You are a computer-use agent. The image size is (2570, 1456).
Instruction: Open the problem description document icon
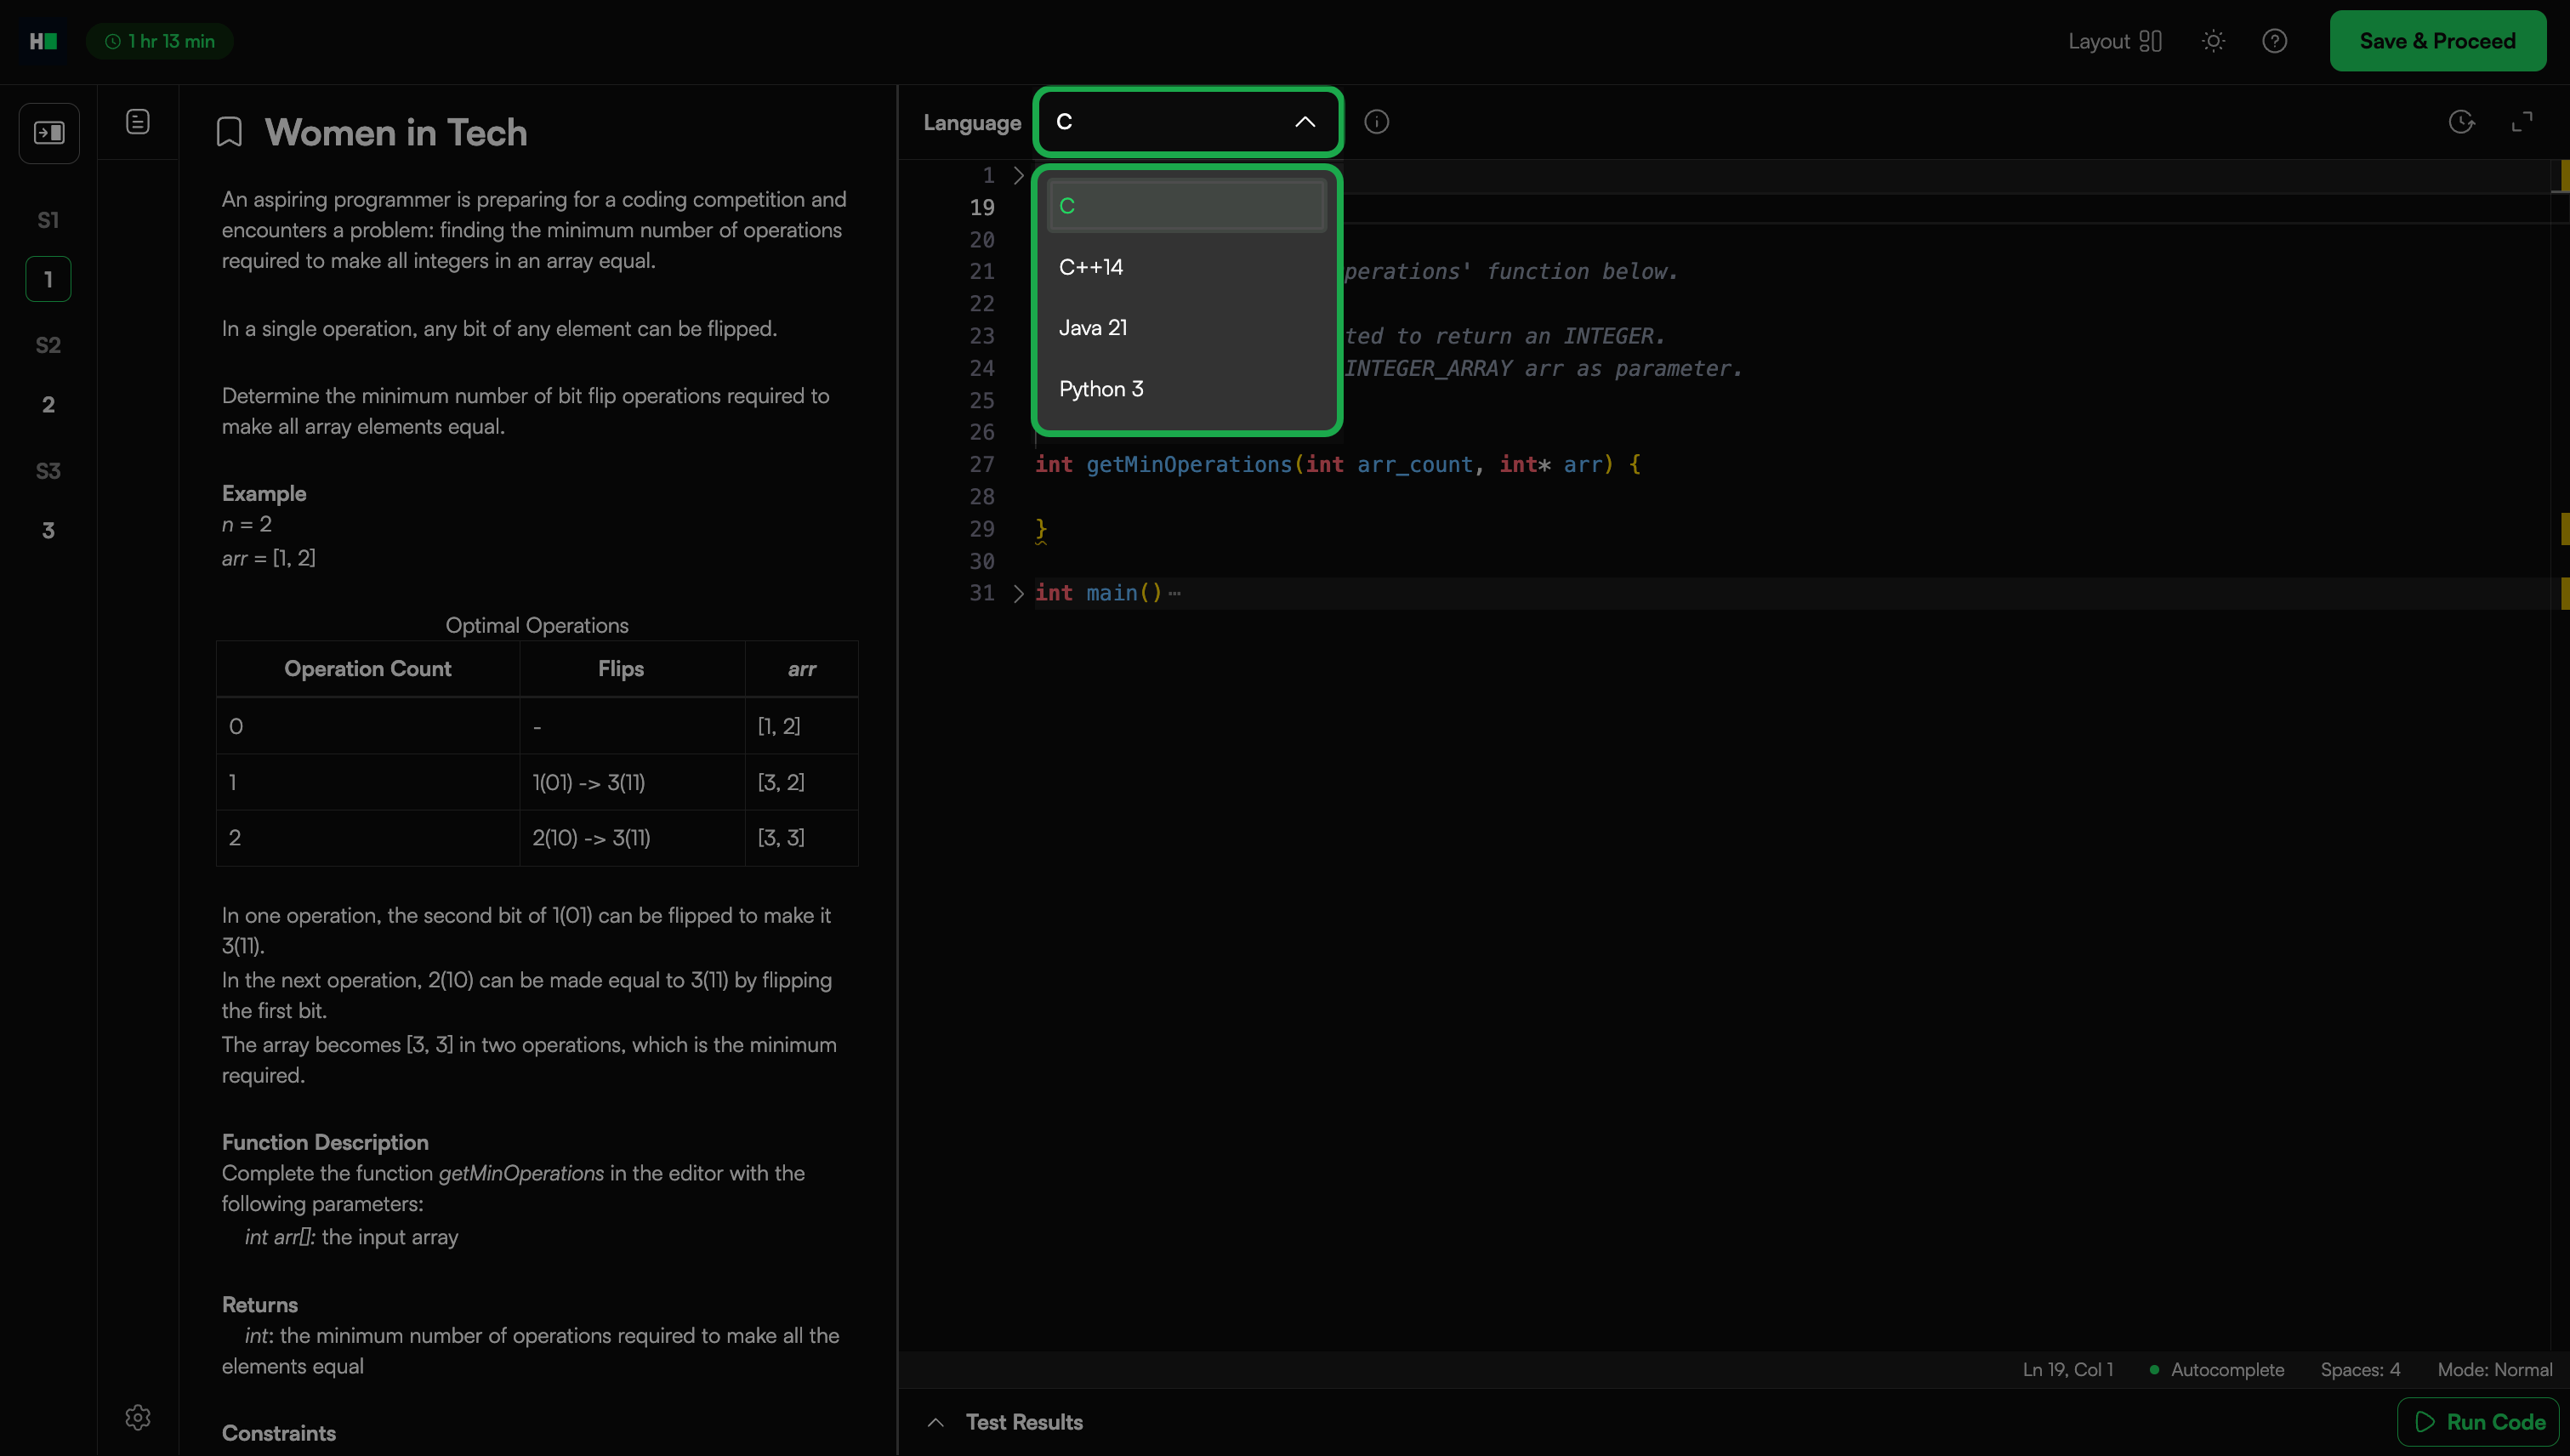138,122
